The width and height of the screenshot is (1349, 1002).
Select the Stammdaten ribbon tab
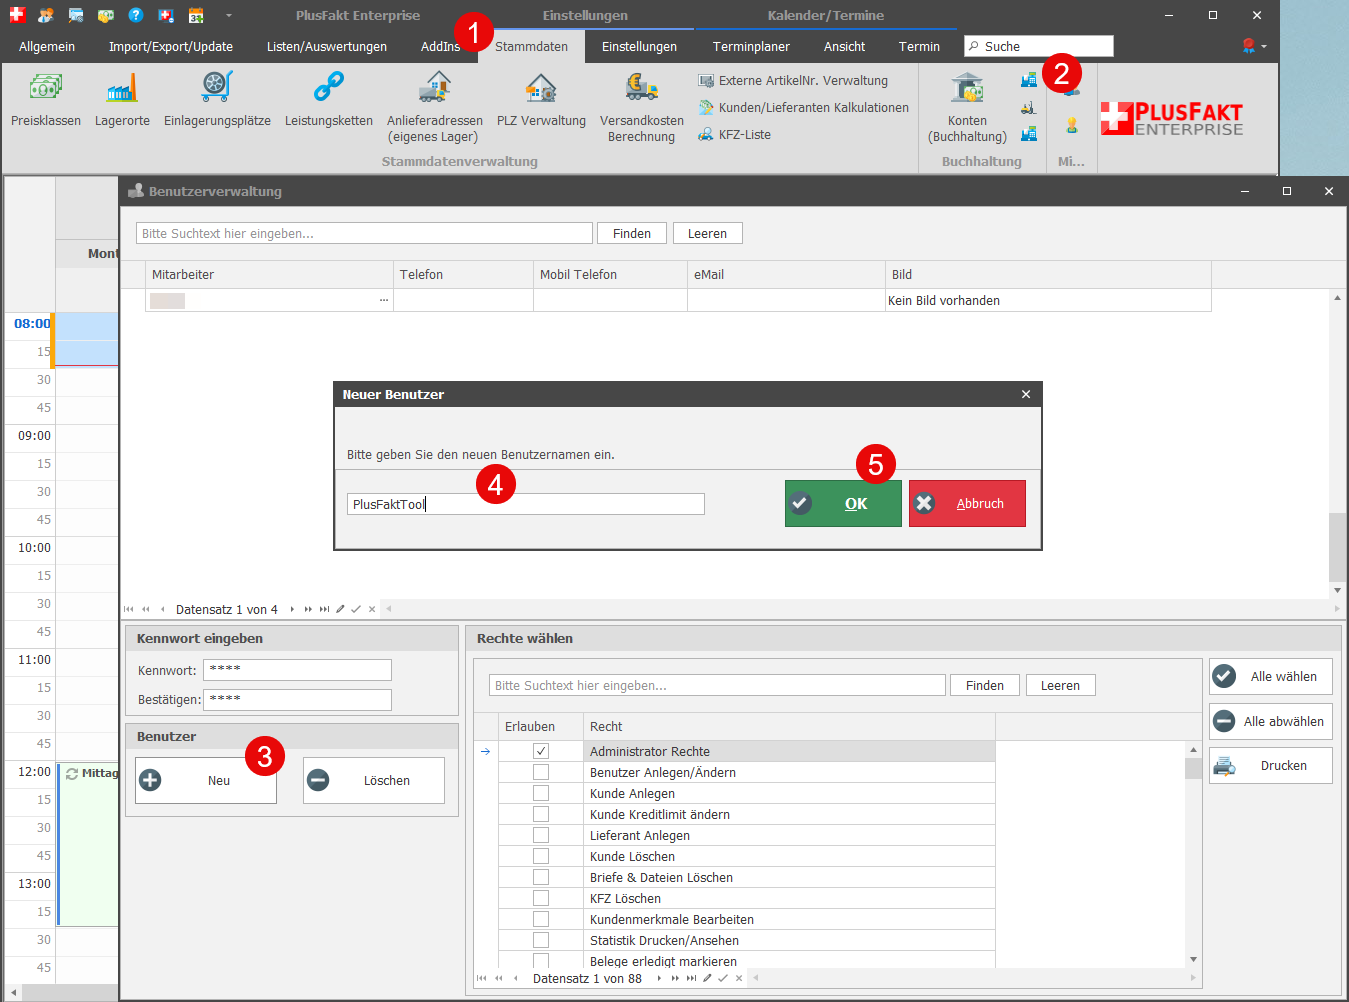pos(531,47)
